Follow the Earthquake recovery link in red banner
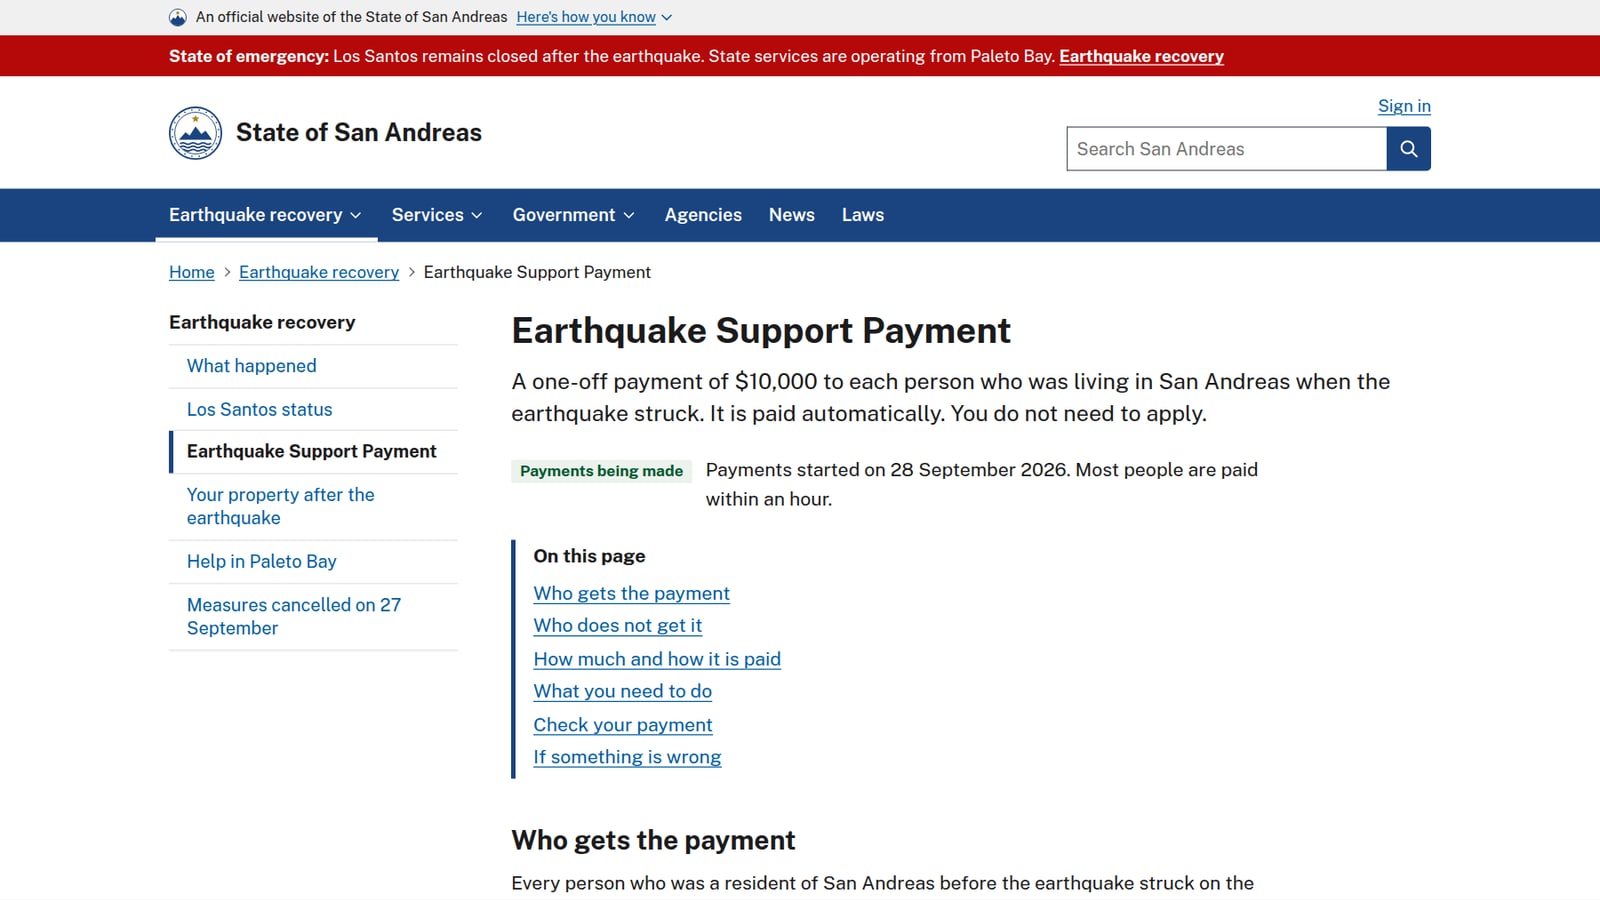Image resolution: width=1600 pixels, height=900 pixels. [1141, 56]
